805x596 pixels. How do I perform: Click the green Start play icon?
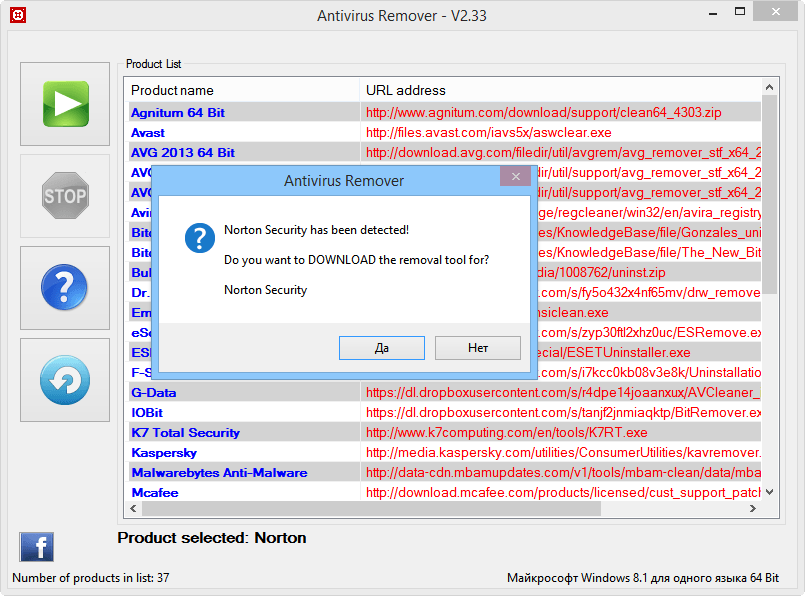[x=65, y=104]
